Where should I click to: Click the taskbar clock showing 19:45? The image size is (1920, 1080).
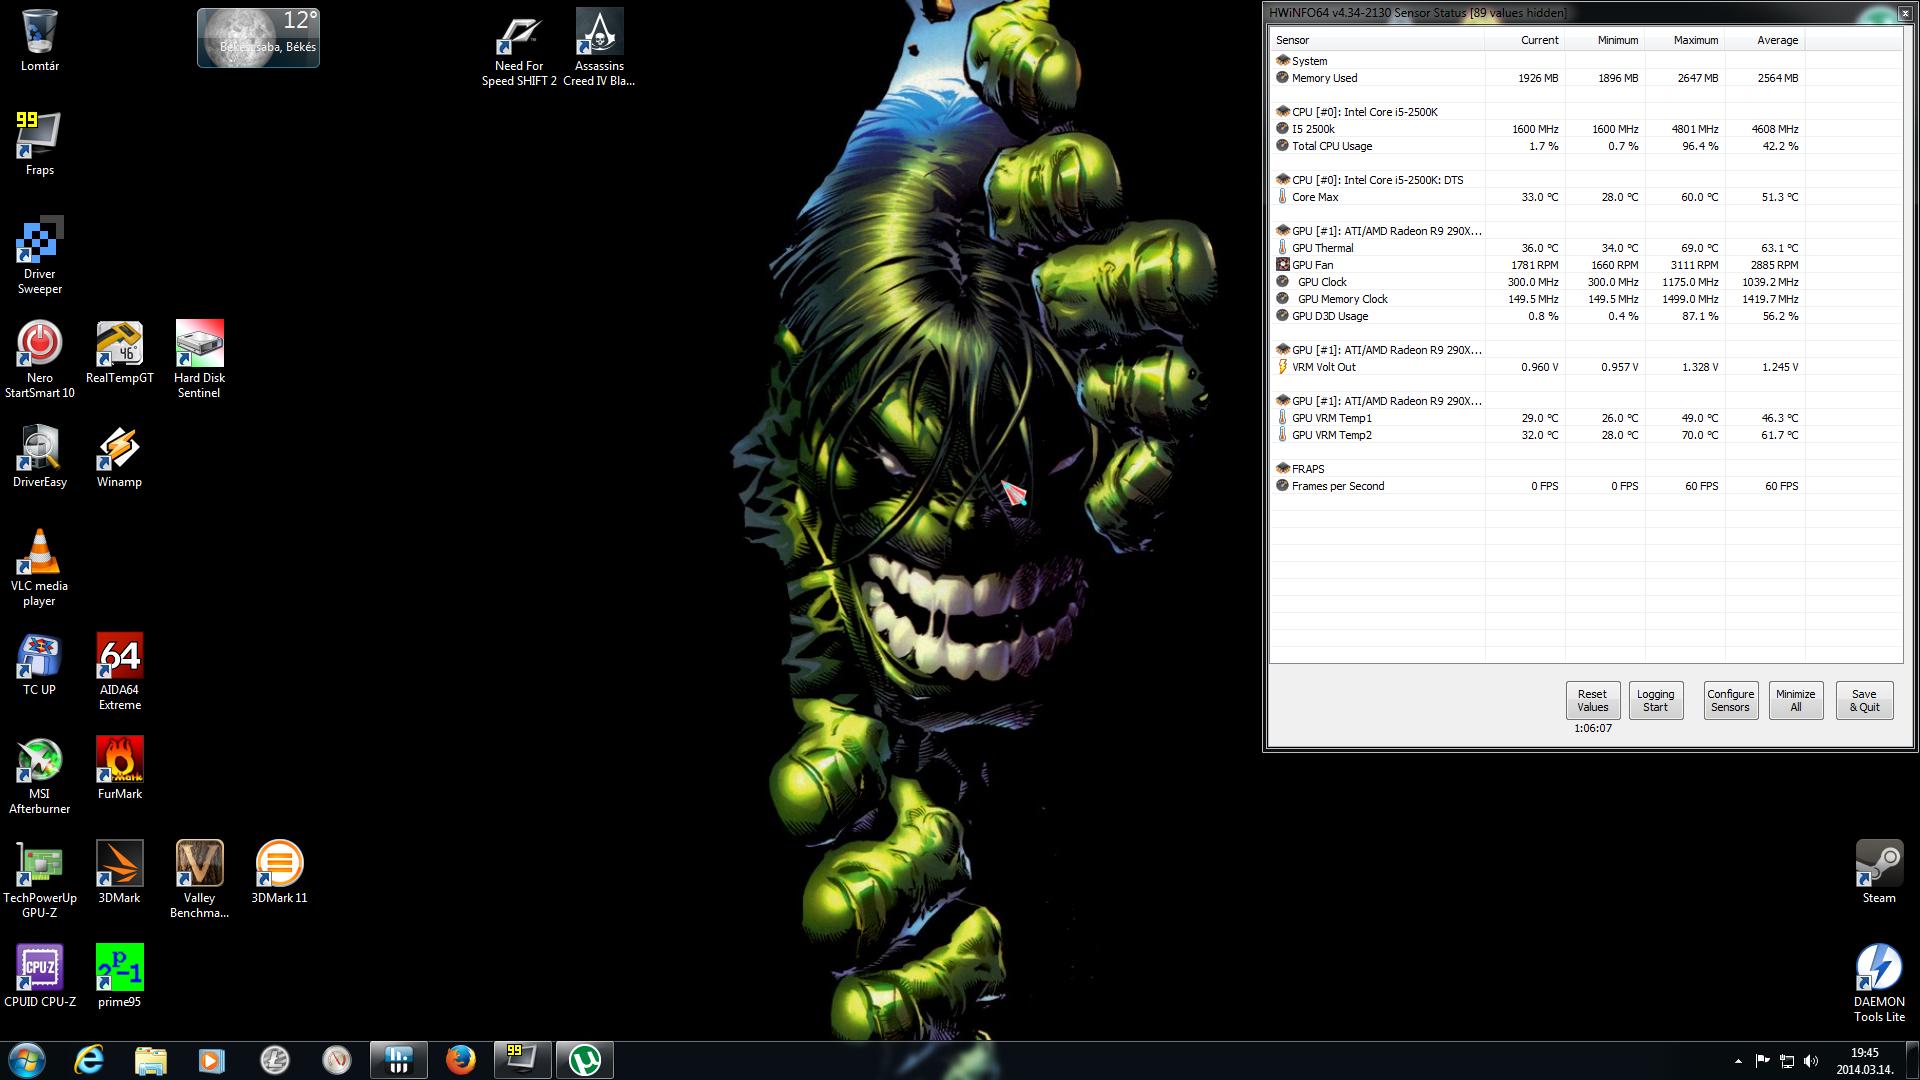coord(1864,1061)
